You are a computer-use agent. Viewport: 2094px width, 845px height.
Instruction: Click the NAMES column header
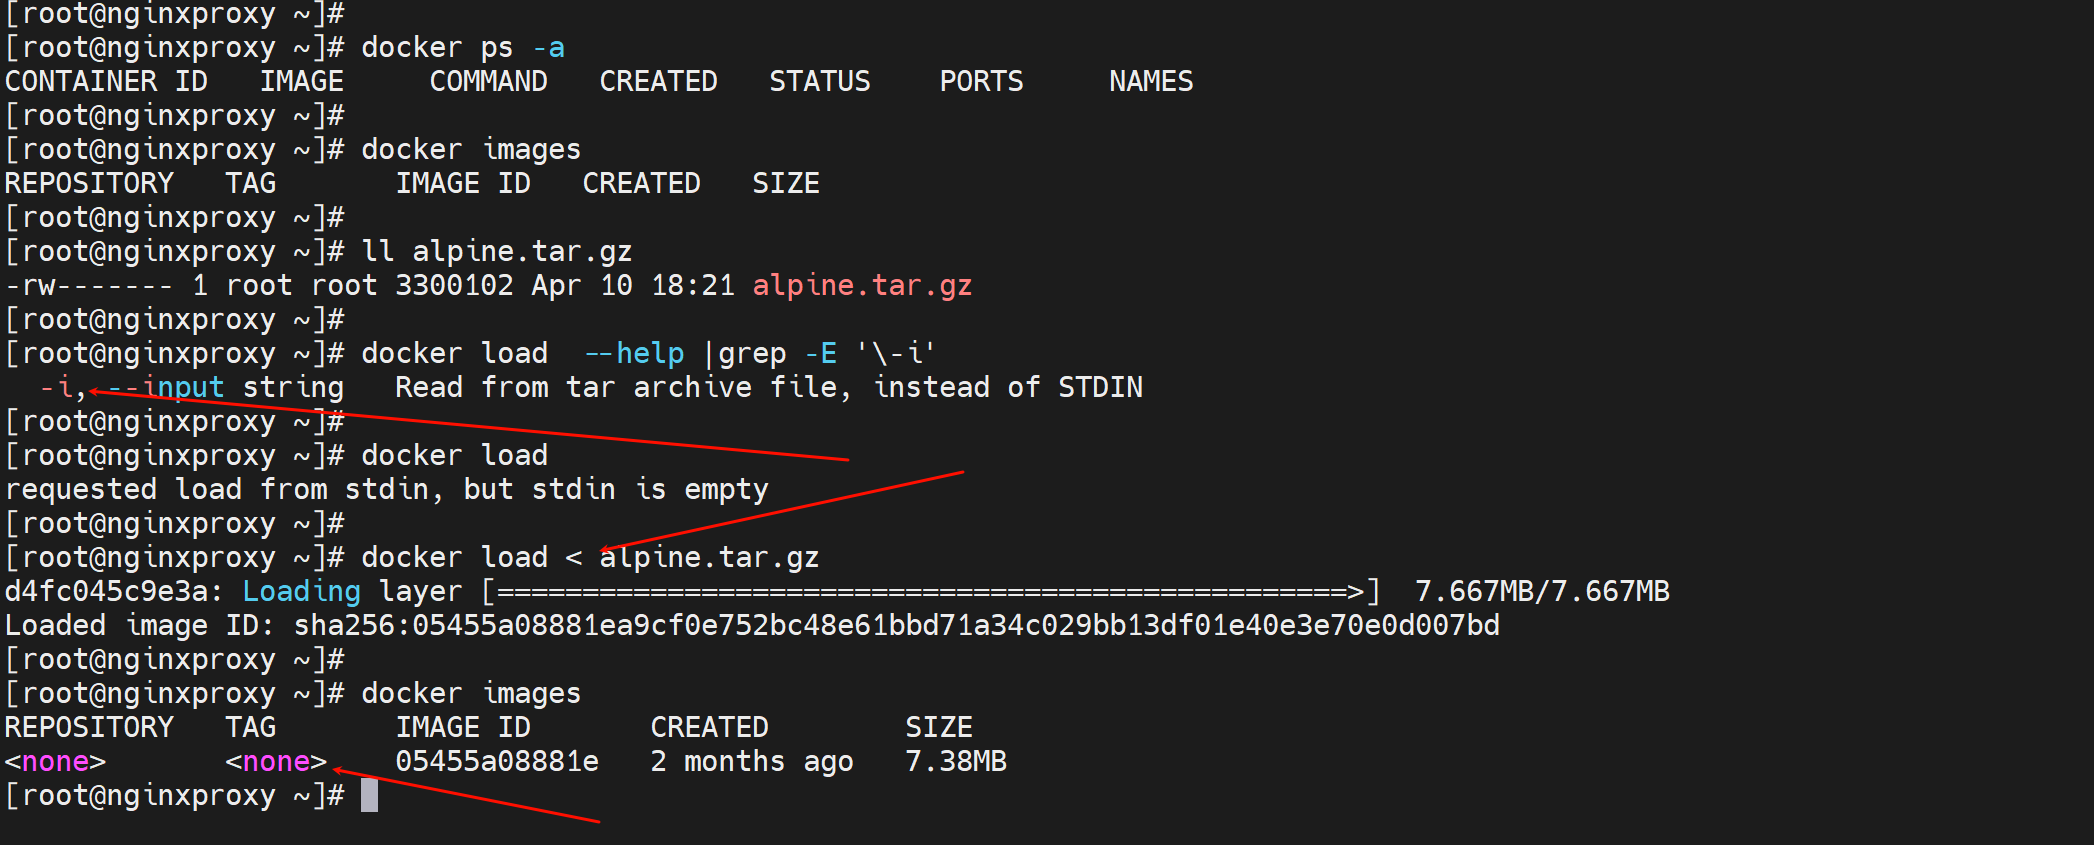[1150, 82]
